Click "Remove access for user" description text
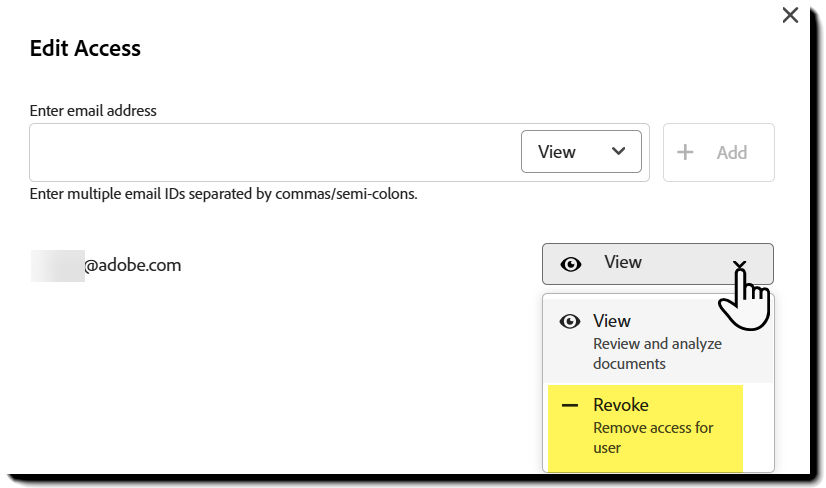 coord(653,437)
